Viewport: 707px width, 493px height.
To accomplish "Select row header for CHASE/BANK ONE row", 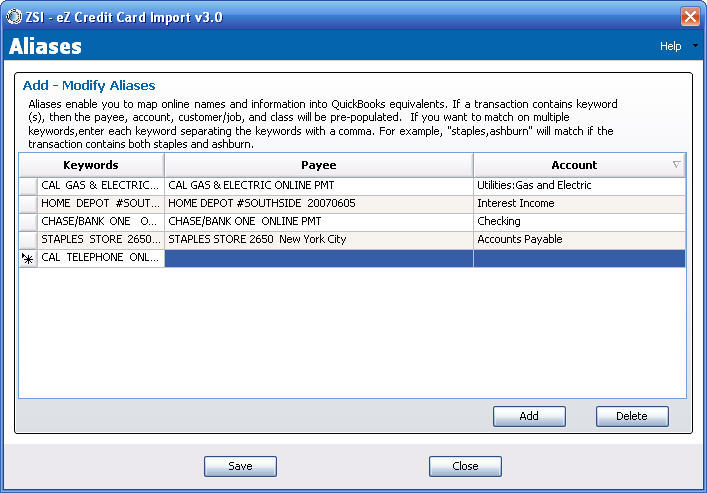I will pos(28,222).
